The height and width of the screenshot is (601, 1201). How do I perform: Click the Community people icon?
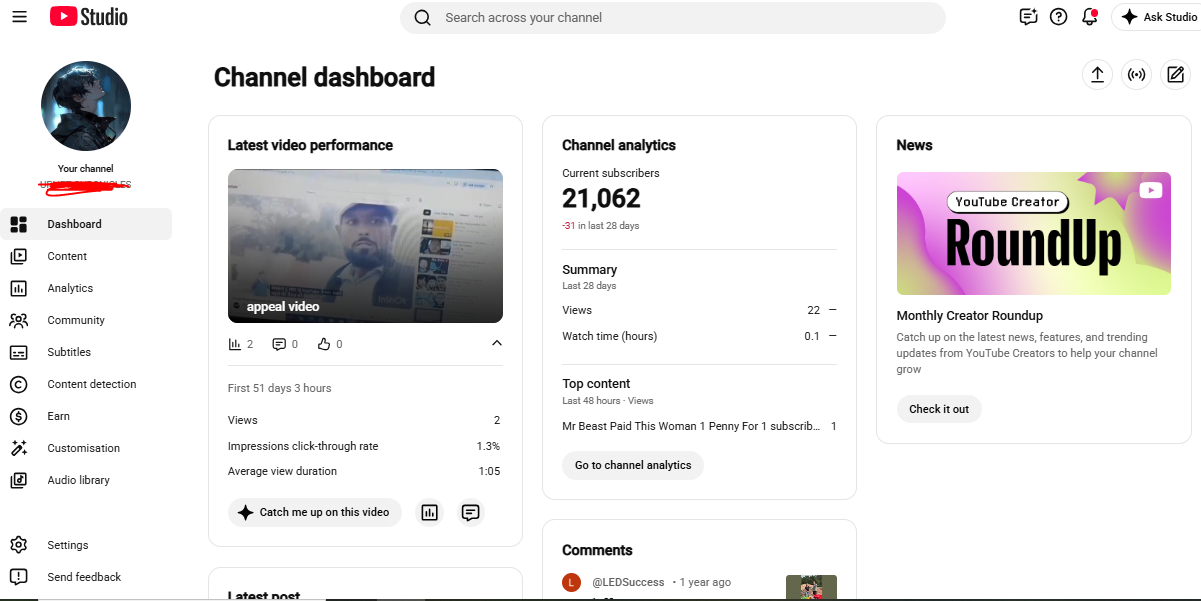click(x=18, y=320)
